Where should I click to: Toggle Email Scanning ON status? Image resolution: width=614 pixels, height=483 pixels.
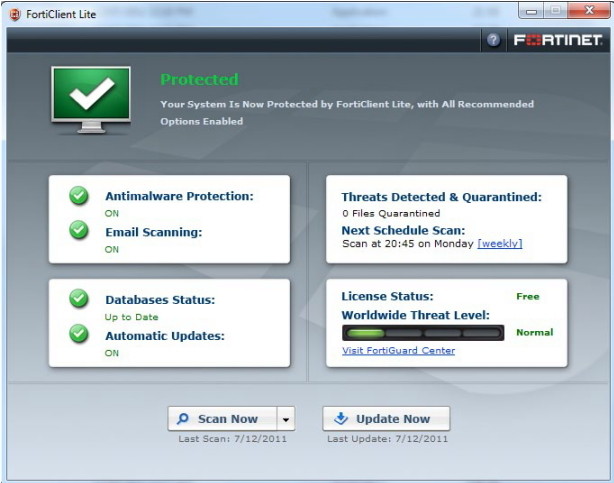point(112,250)
